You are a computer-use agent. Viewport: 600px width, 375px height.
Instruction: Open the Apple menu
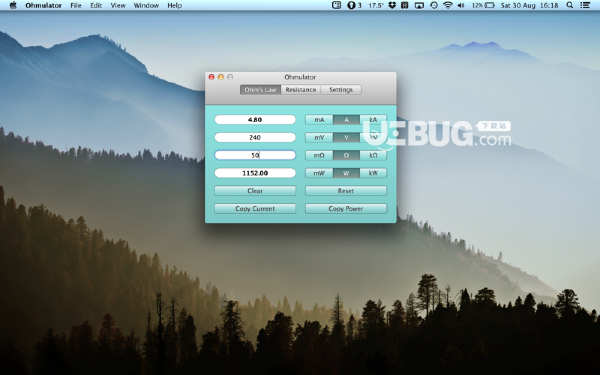click(13, 5)
